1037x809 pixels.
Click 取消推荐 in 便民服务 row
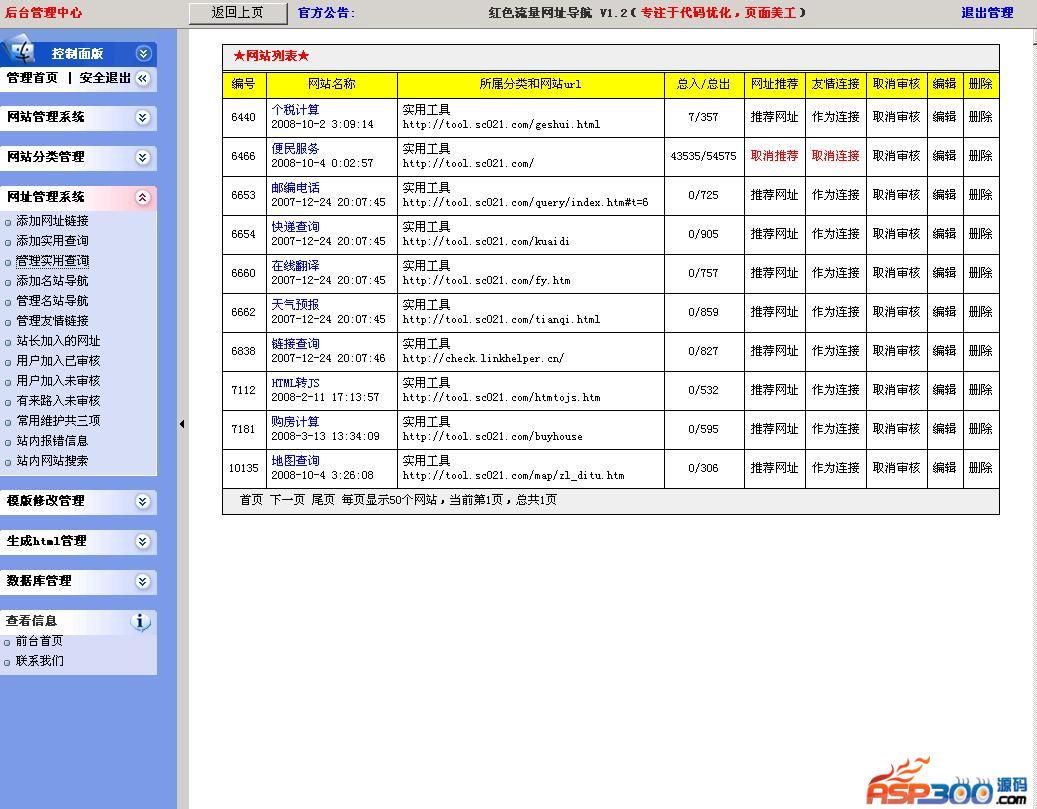774,156
